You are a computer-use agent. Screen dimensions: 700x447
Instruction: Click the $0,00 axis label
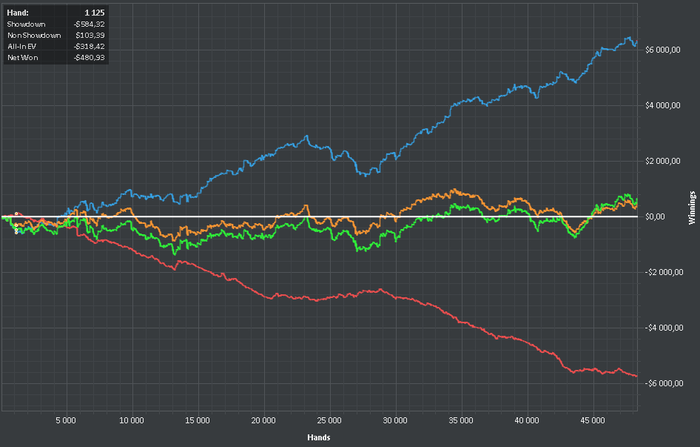point(654,217)
